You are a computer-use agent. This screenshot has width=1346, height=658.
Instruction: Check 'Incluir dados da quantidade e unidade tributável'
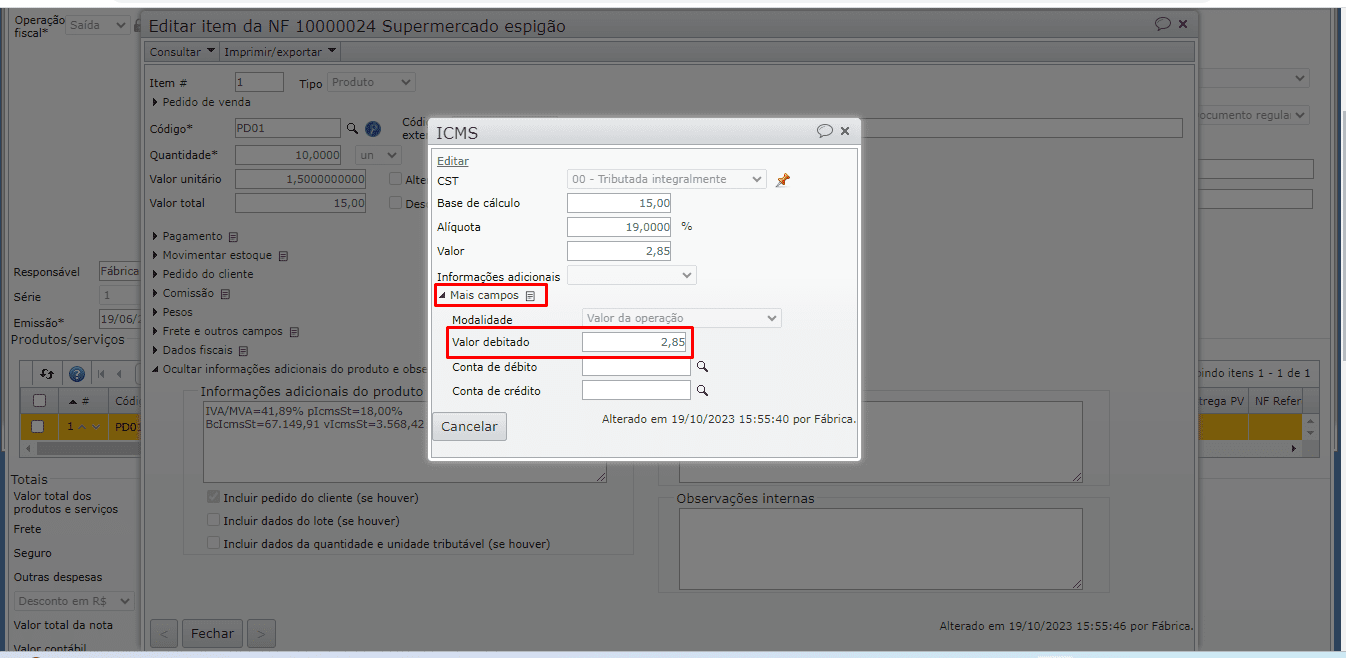click(213, 544)
